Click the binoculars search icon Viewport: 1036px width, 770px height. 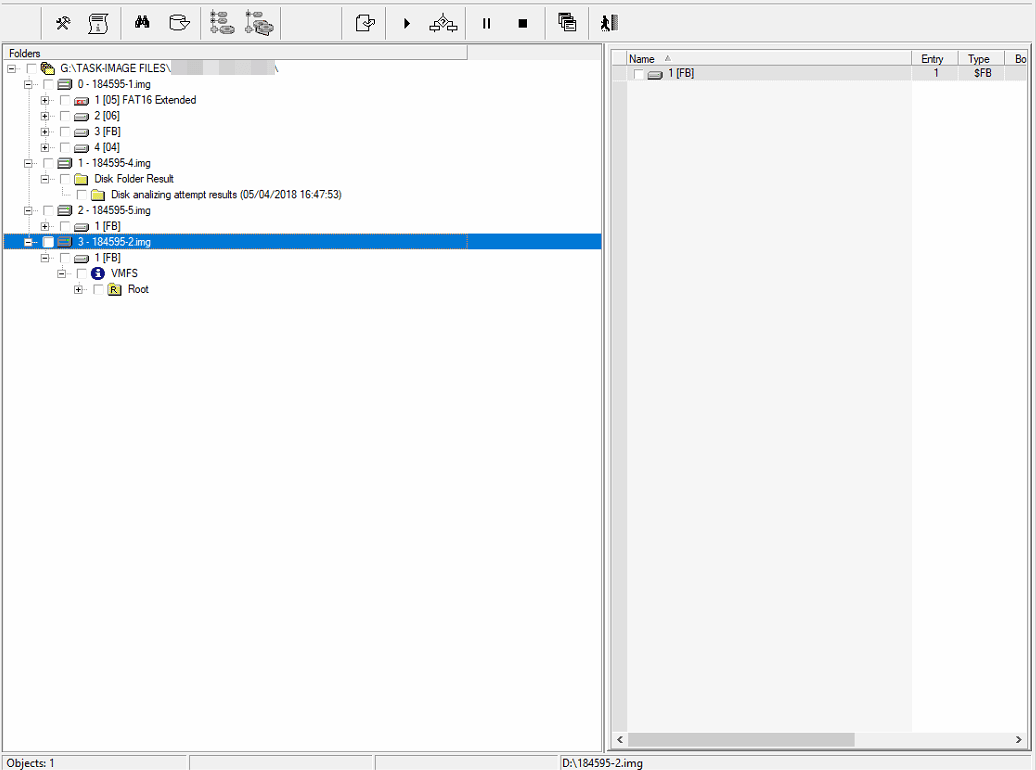[x=142, y=23]
